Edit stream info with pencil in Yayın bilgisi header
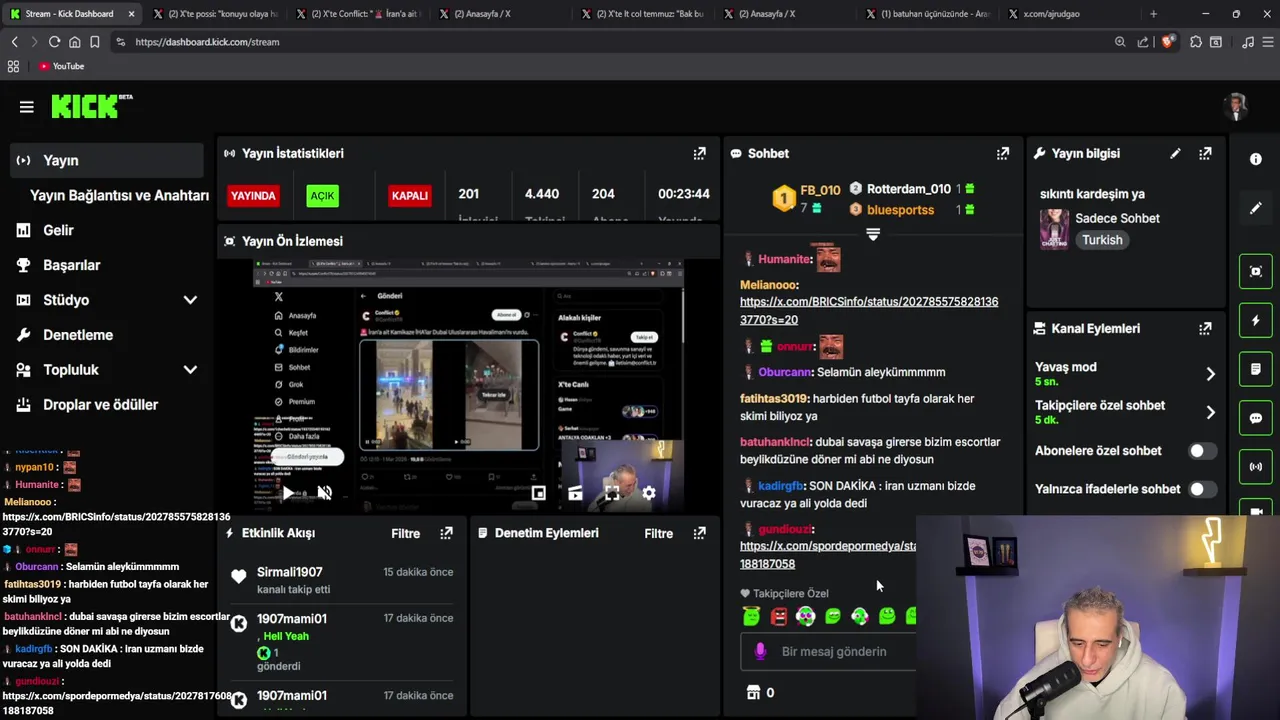The height and width of the screenshot is (720, 1280). point(1175,153)
